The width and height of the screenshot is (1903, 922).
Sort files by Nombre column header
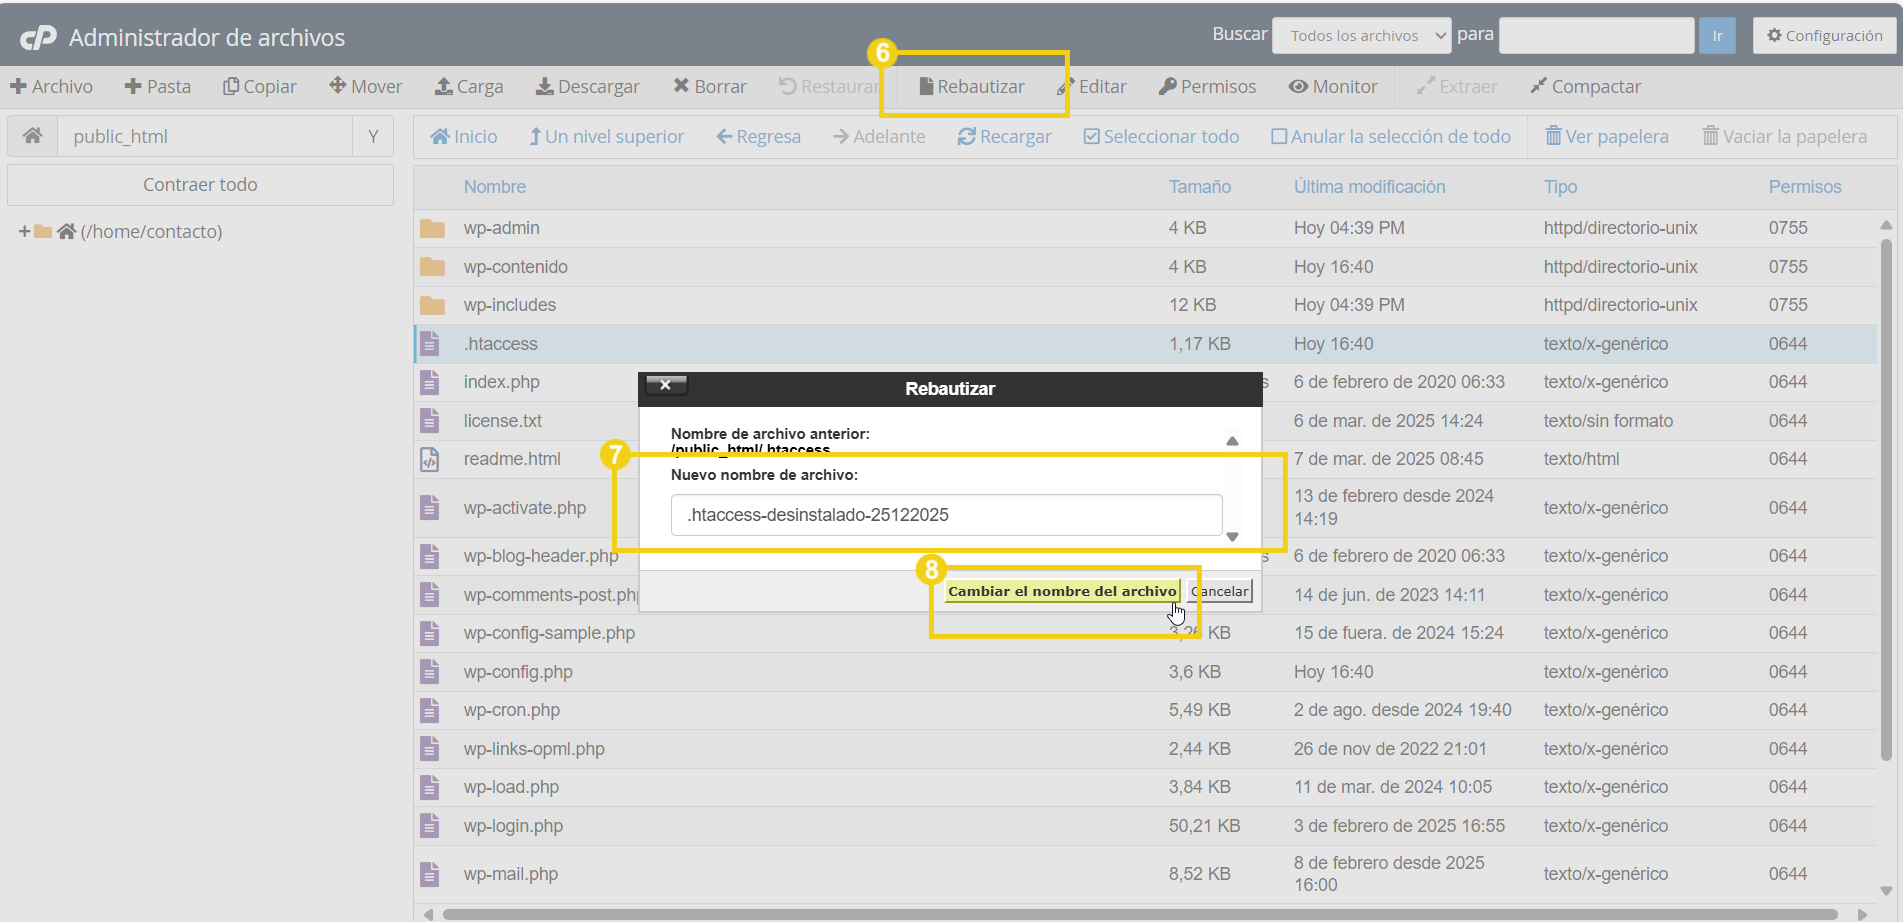pos(494,187)
